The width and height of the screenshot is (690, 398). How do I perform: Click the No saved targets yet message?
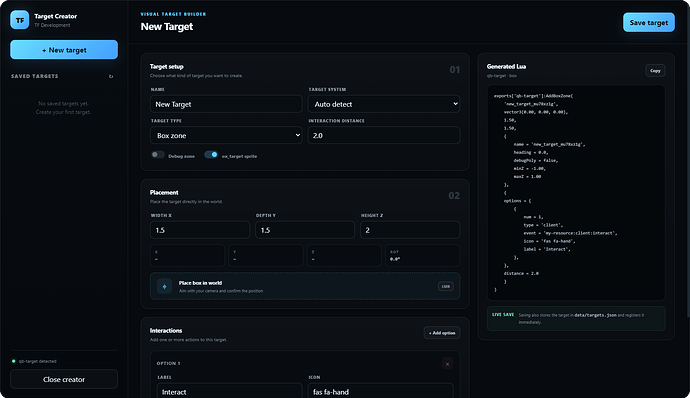coord(63,103)
